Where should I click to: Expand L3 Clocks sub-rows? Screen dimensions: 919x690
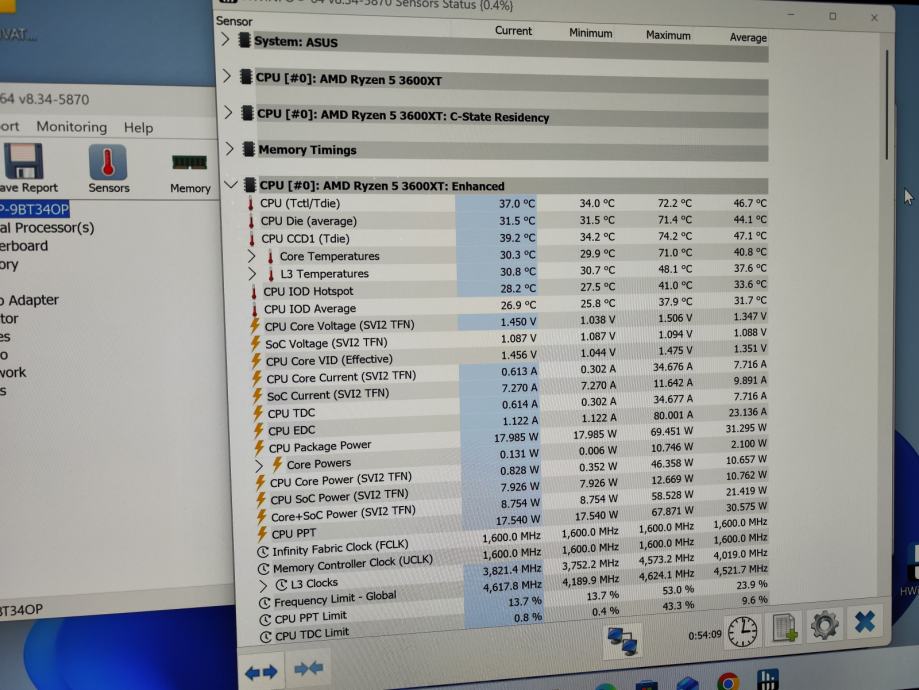tap(263, 585)
